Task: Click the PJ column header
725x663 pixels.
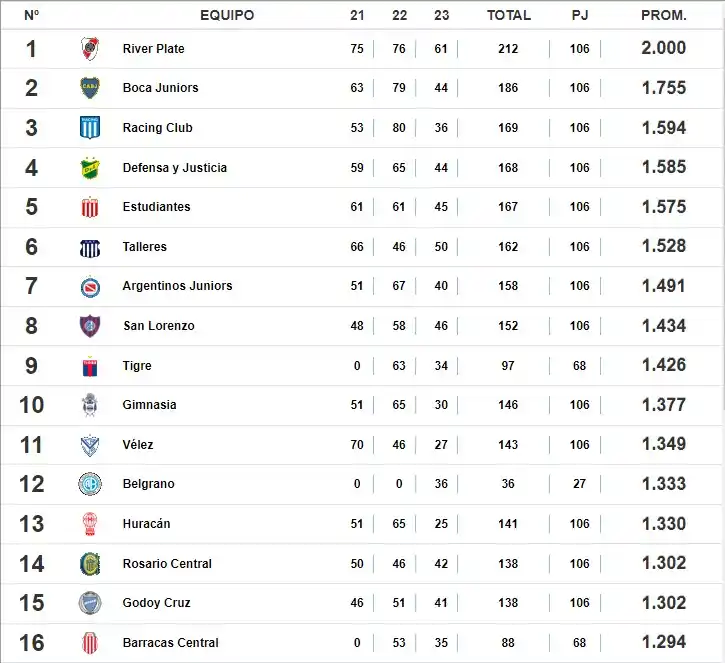Action: click(x=580, y=15)
